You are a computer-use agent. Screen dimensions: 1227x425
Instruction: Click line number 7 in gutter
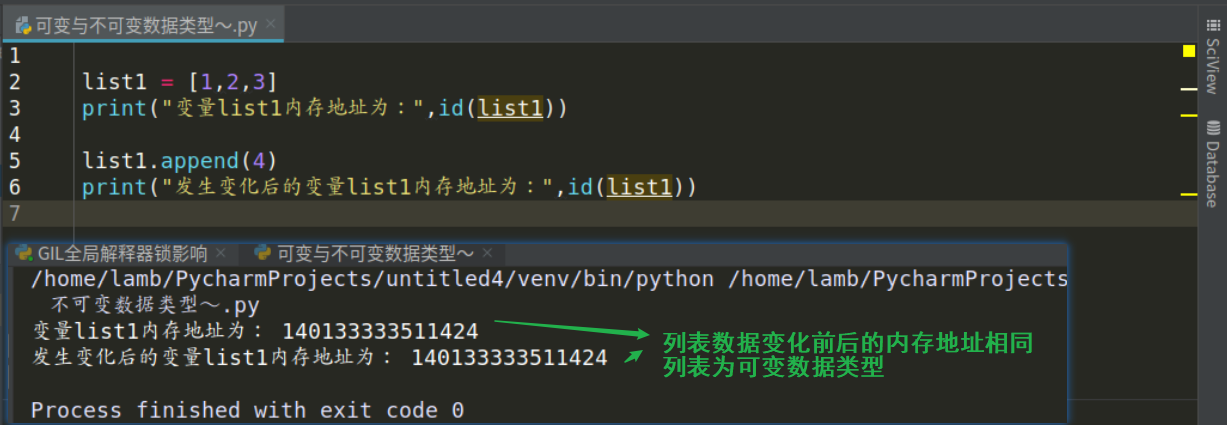coord(14,213)
